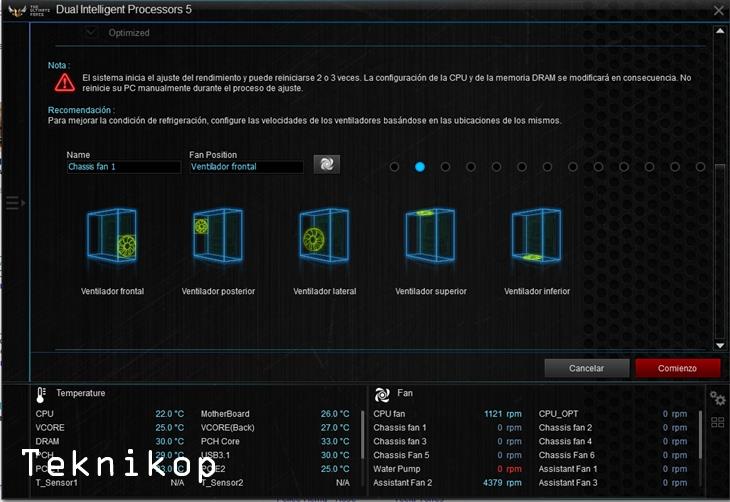
Task: Choose the Ventilador inferior case icon
Action: coord(536,237)
